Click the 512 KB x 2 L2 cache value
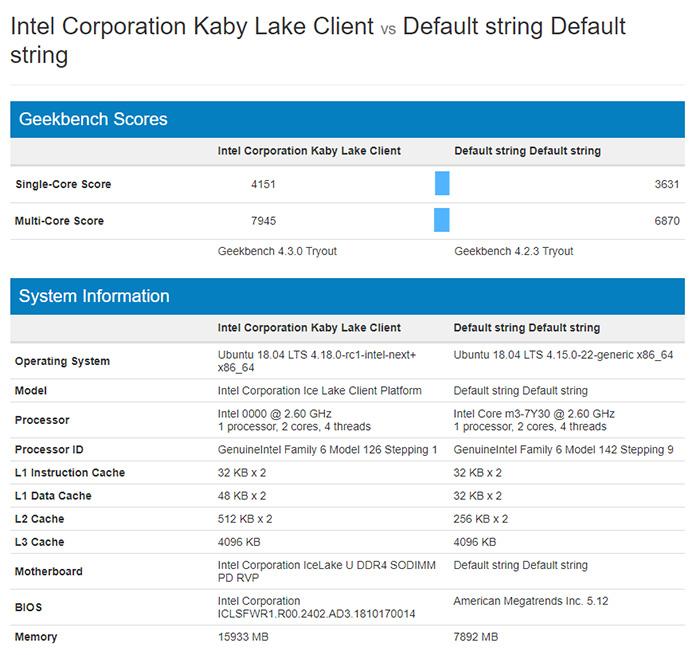 [x=245, y=519]
